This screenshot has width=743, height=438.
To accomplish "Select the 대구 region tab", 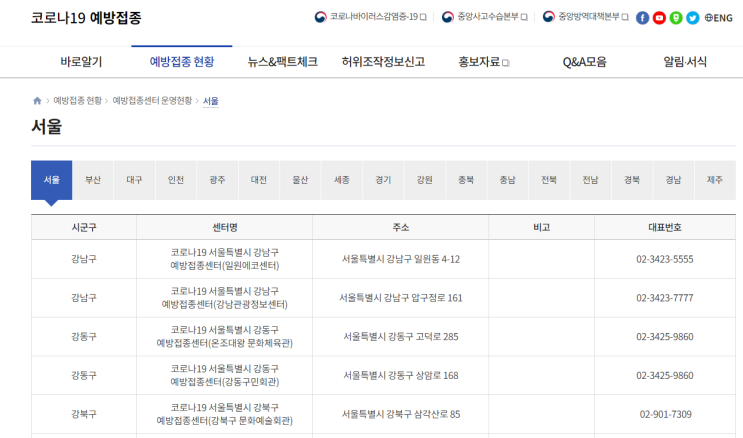I will pos(135,180).
